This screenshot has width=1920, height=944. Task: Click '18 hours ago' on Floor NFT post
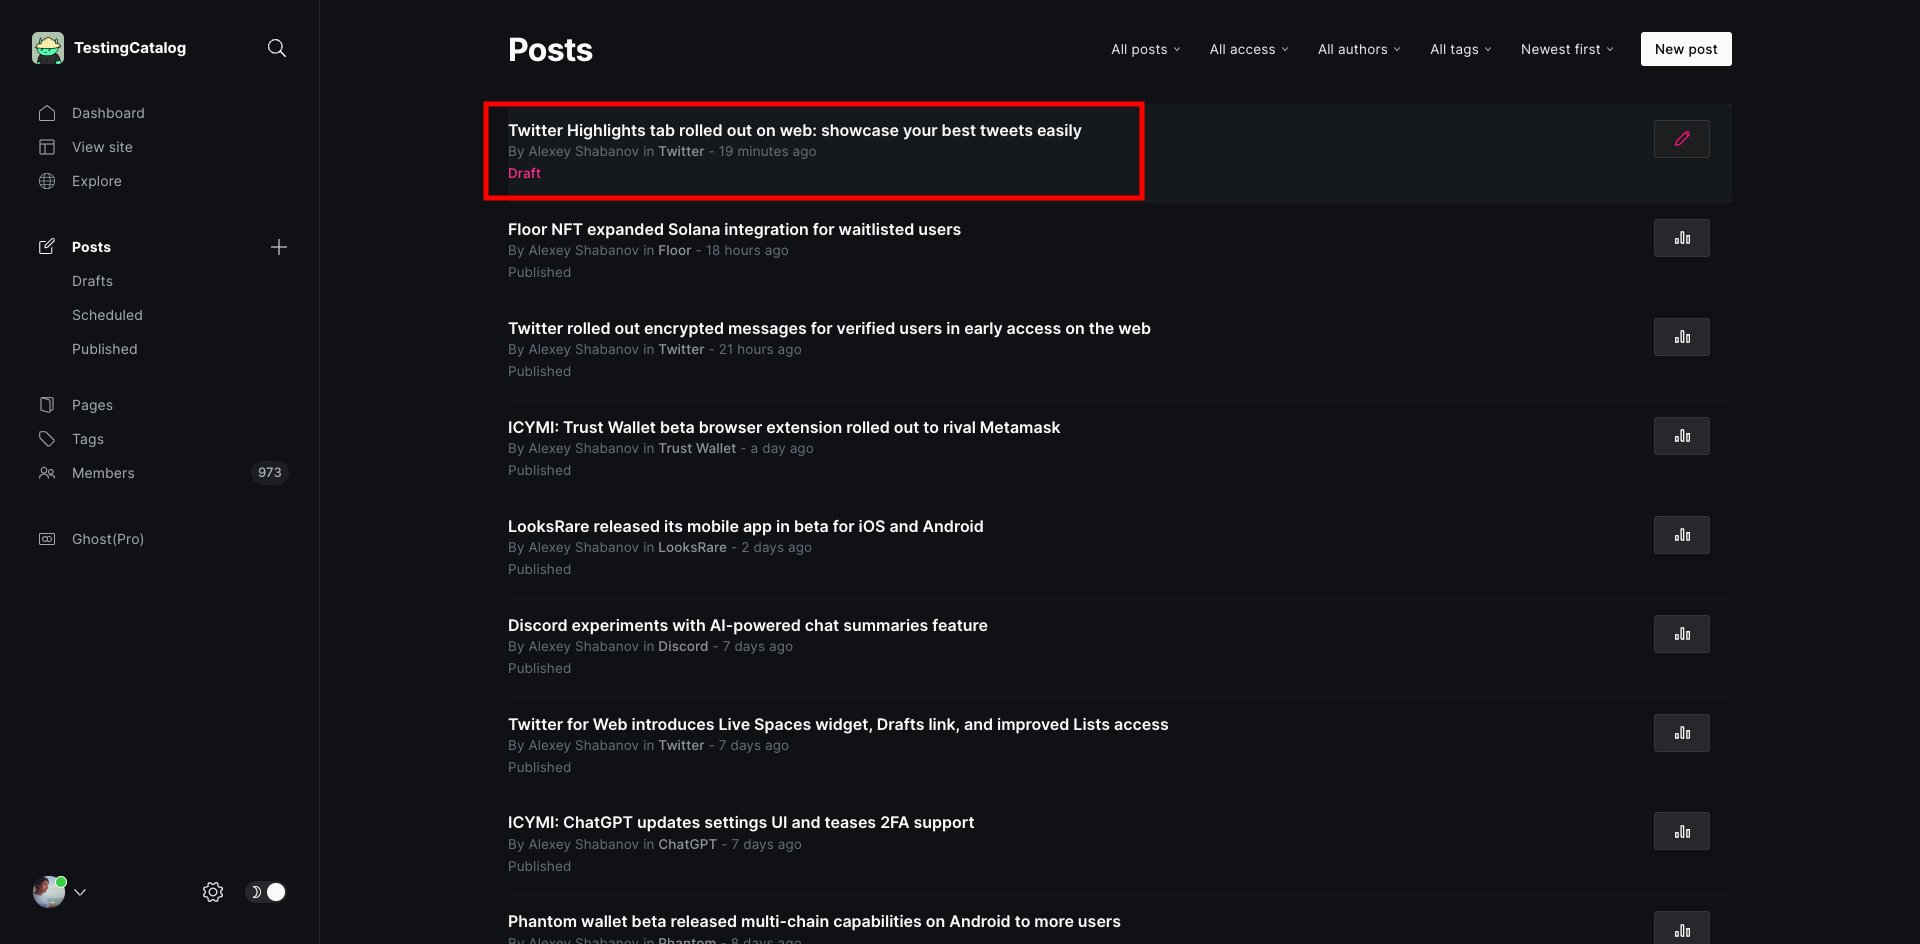coord(747,250)
